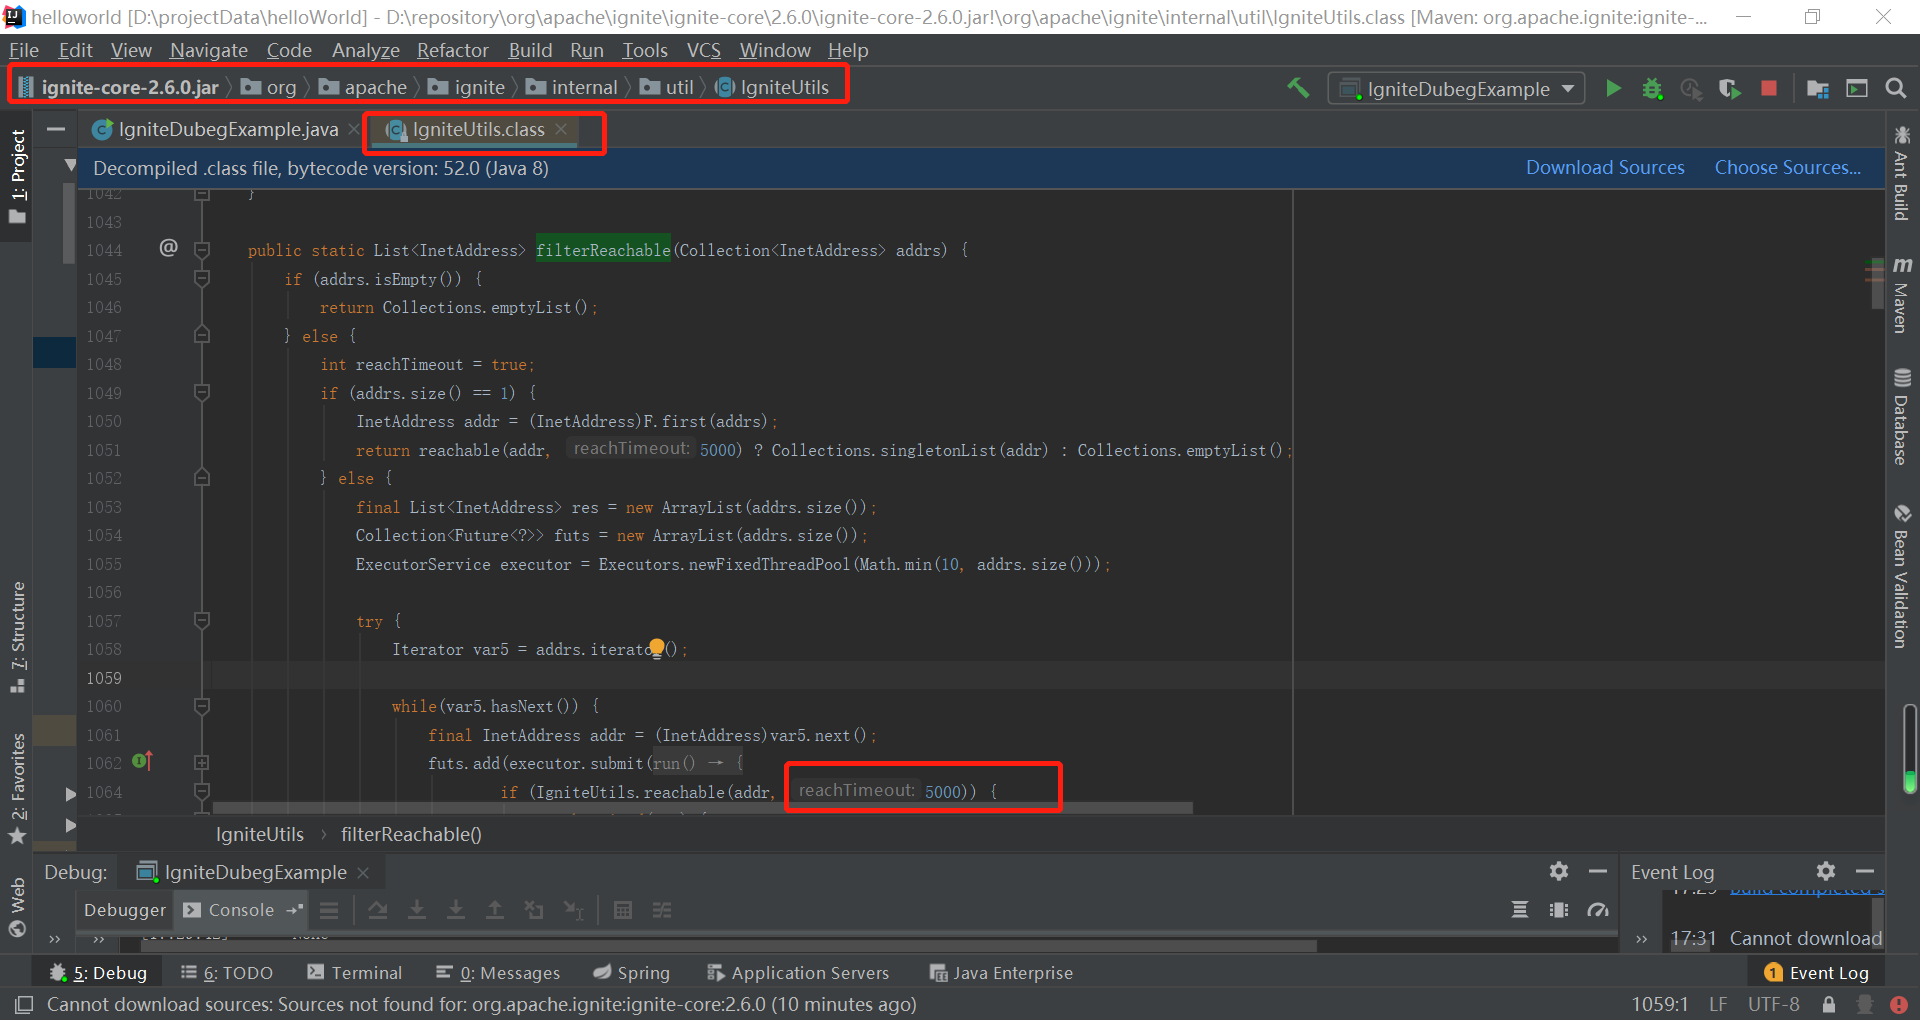Screen dimensions: 1920x1020
Task: Select the Step Out debugger icon
Action: (x=495, y=910)
